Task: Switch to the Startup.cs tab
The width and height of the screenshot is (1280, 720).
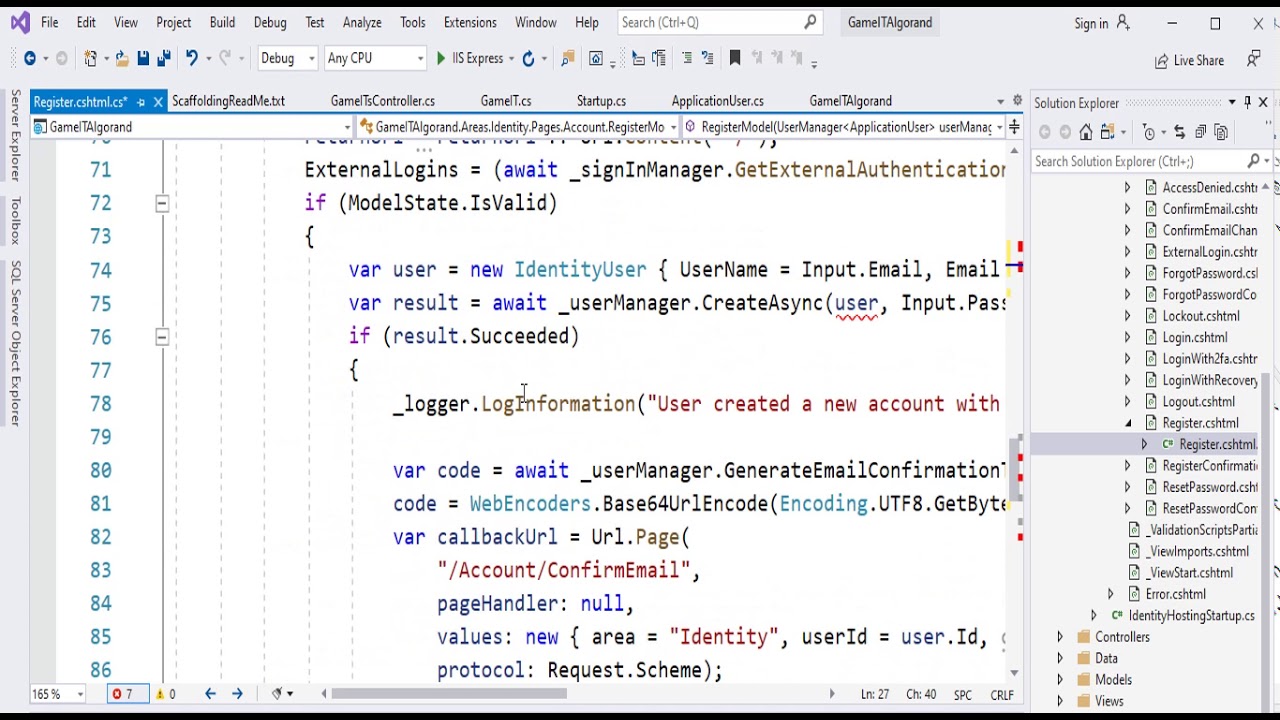Action: coord(601,101)
